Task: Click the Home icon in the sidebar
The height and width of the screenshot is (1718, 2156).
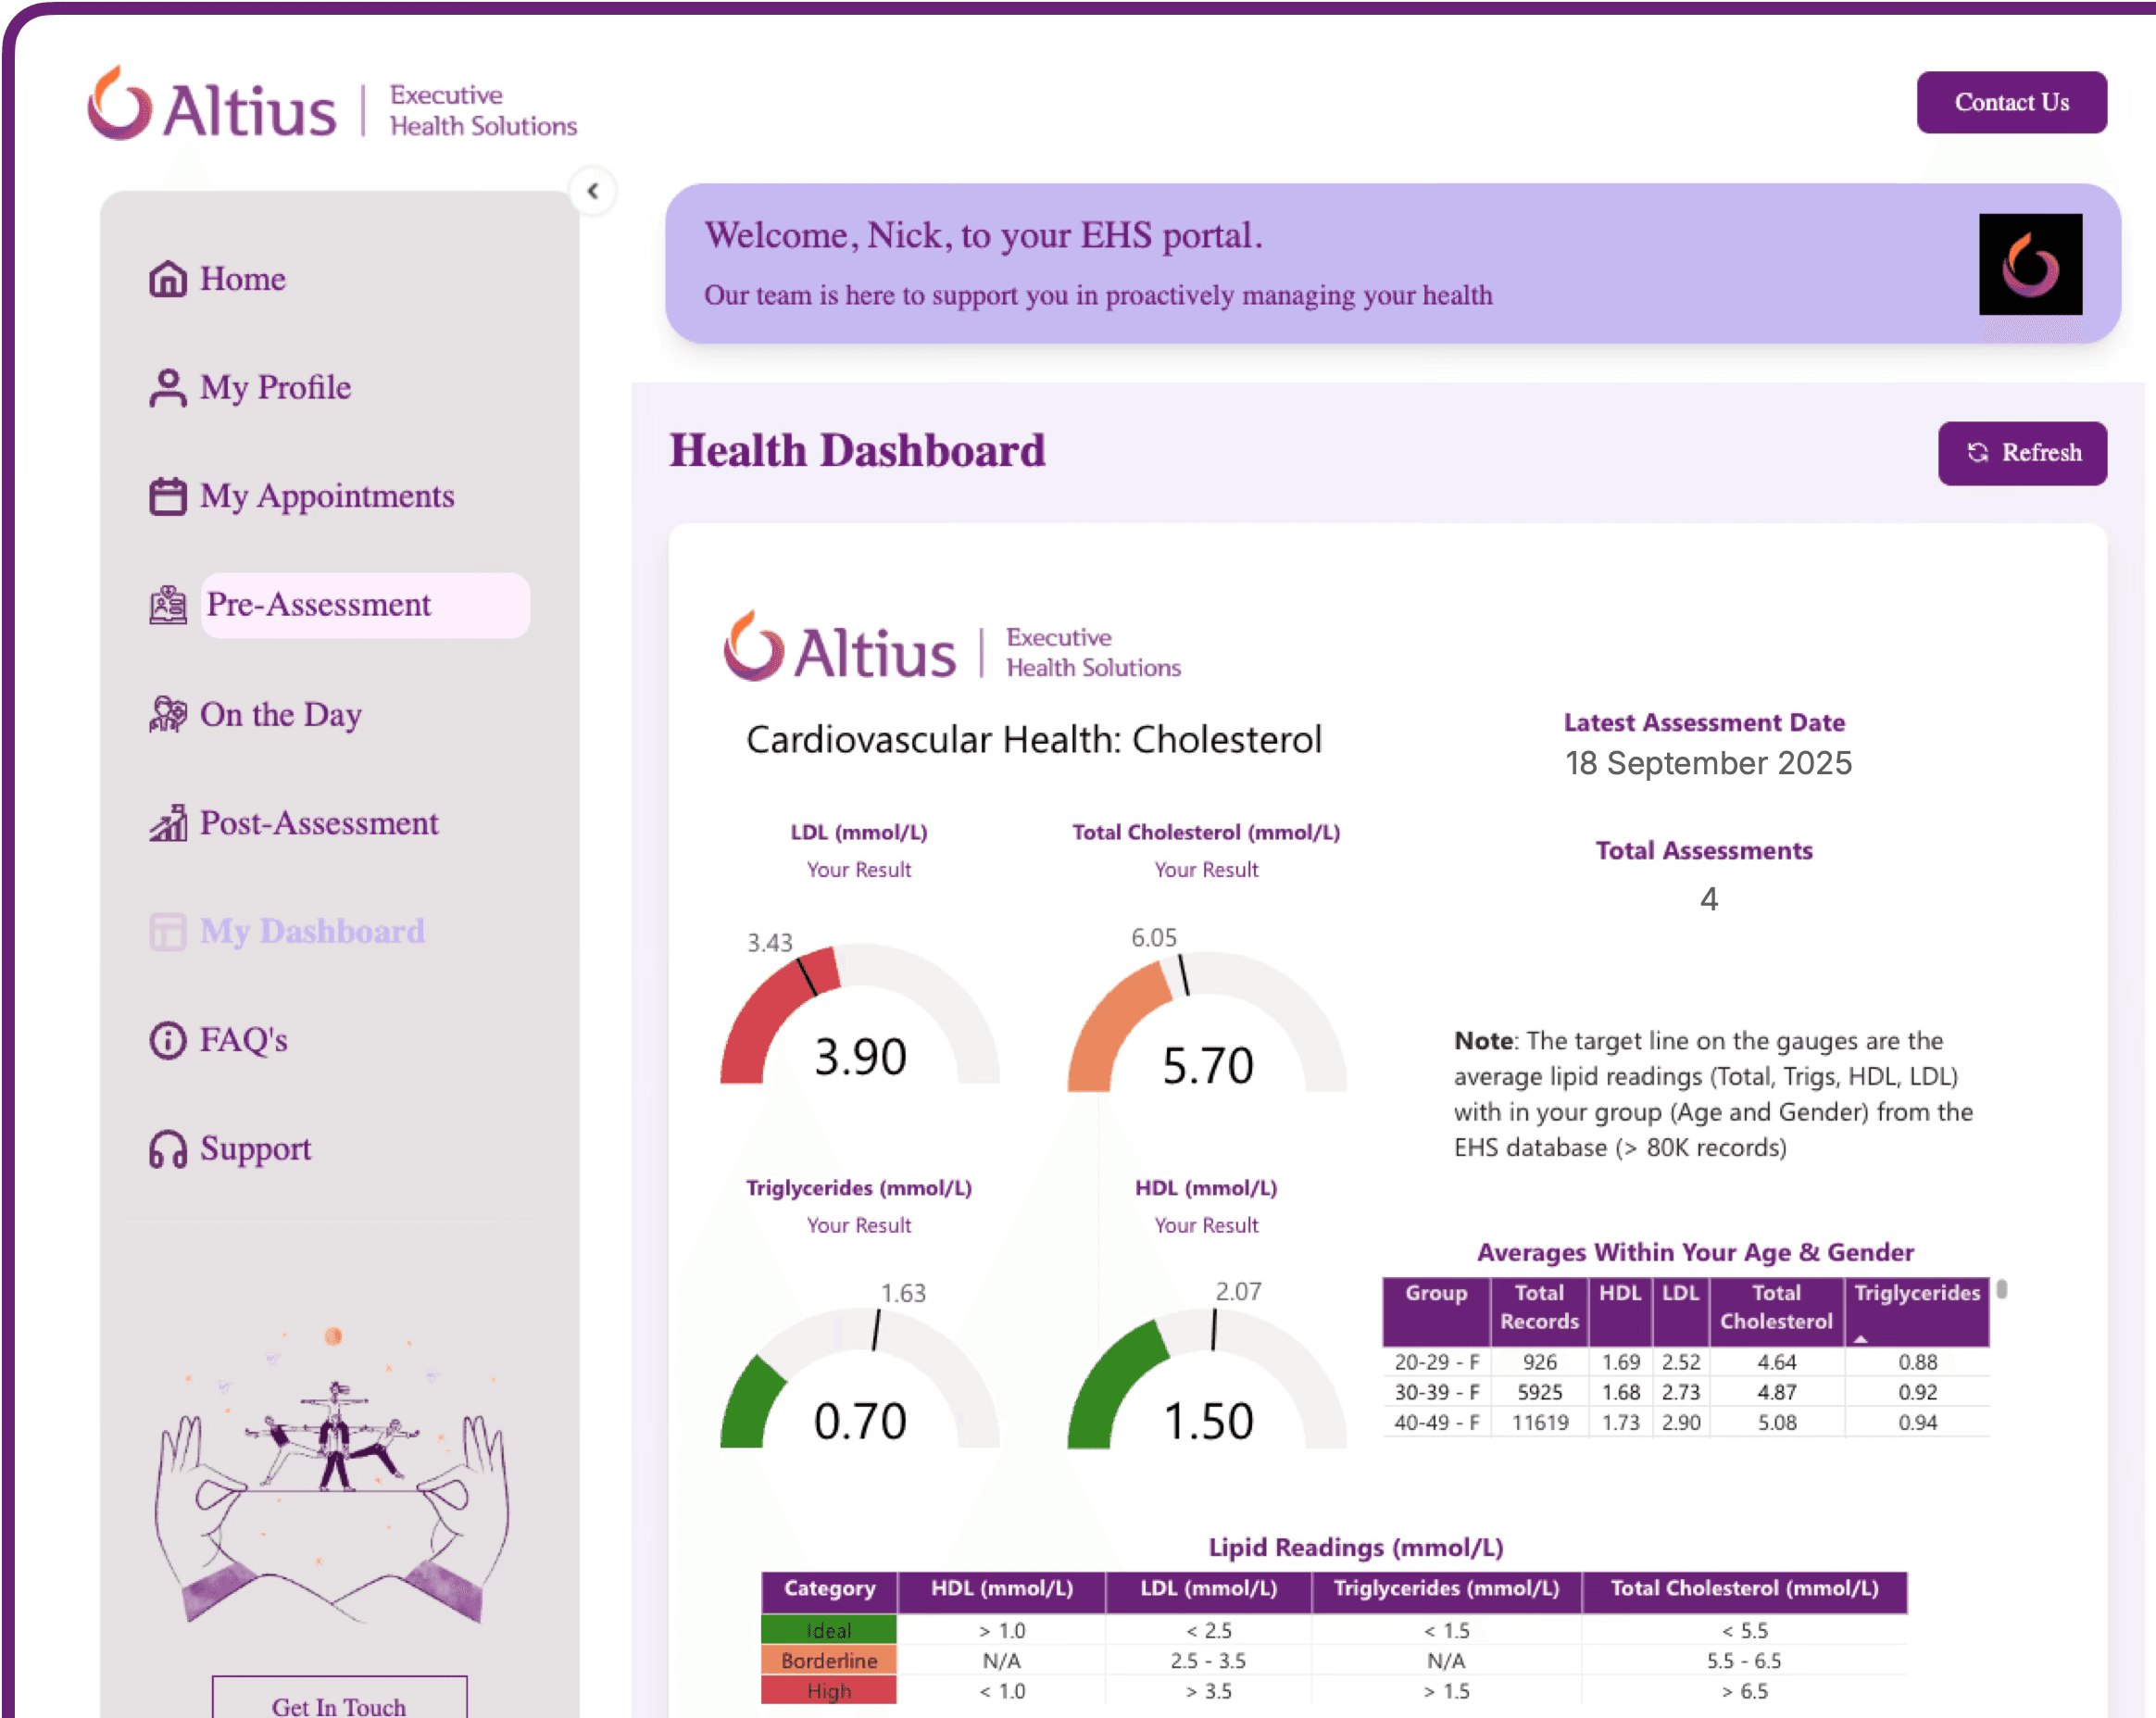Action: pos(167,279)
